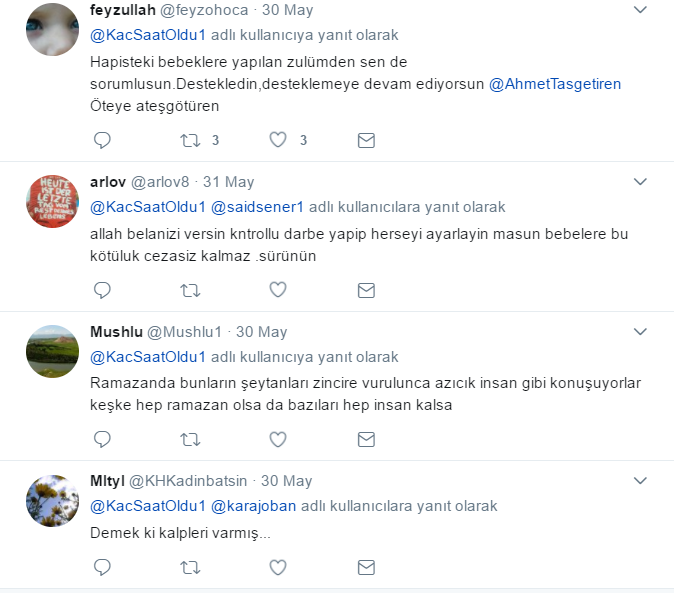Send feyzullah's tweet via direct message
The height and width of the screenshot is (593, 674).
[x=366, y=140]
